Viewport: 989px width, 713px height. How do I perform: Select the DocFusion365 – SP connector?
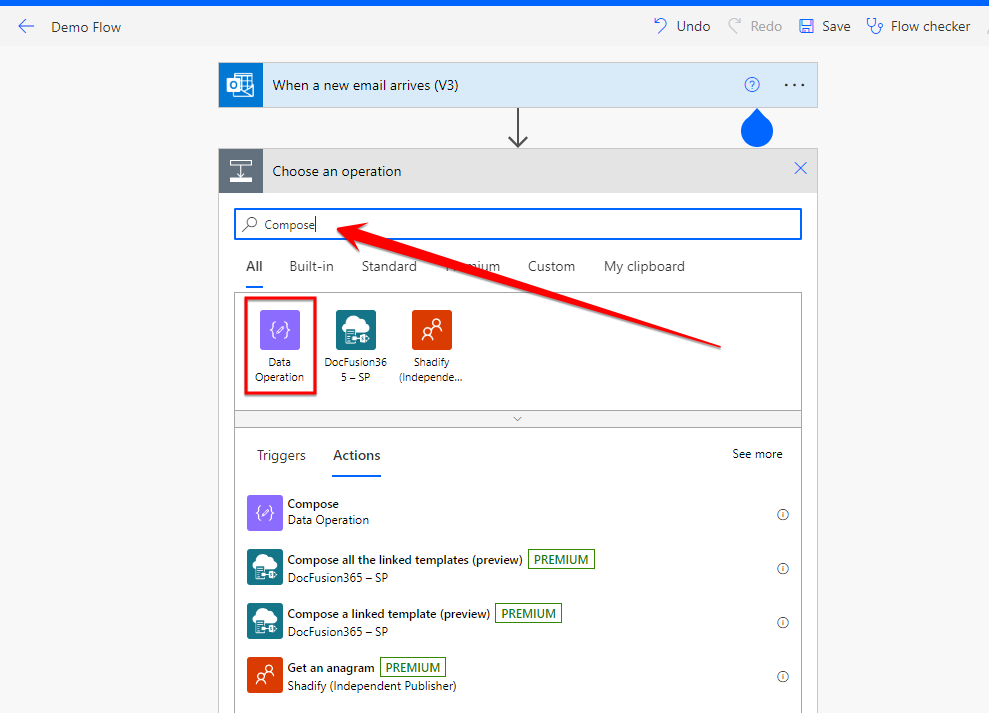356,346
